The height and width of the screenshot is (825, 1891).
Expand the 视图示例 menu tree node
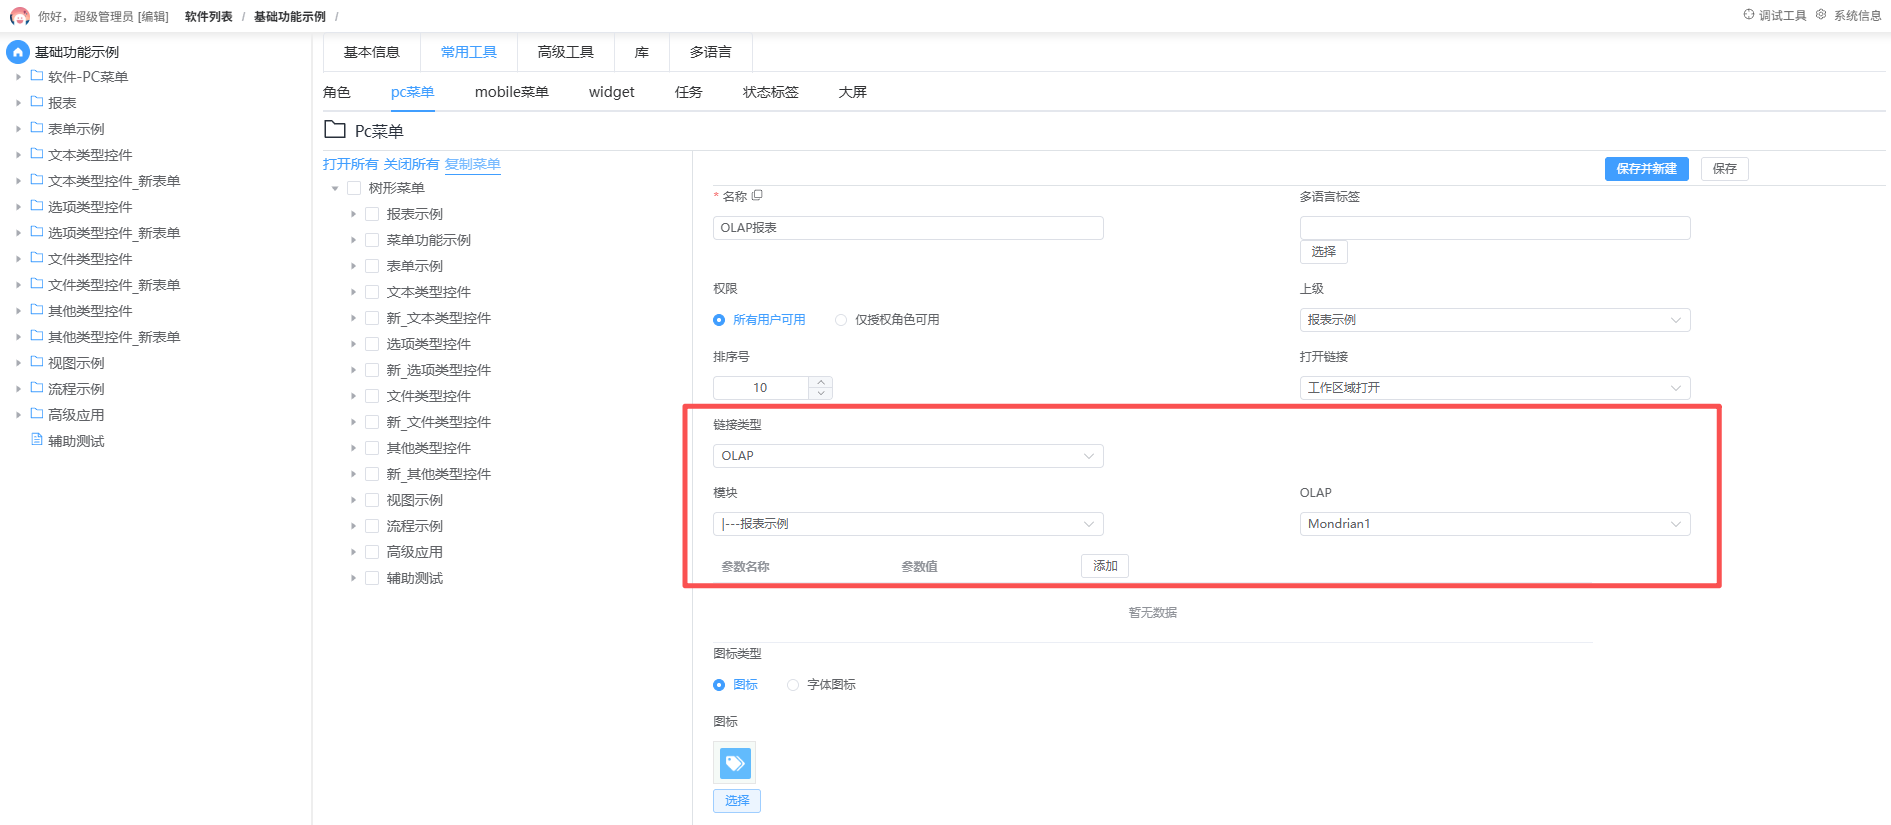pos(353,500)
